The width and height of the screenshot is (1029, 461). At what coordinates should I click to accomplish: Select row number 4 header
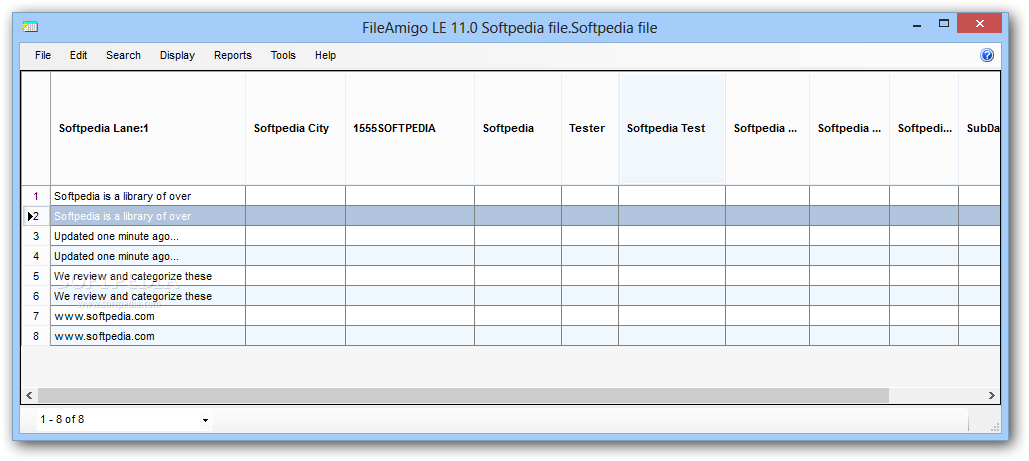tap(36, 256)
